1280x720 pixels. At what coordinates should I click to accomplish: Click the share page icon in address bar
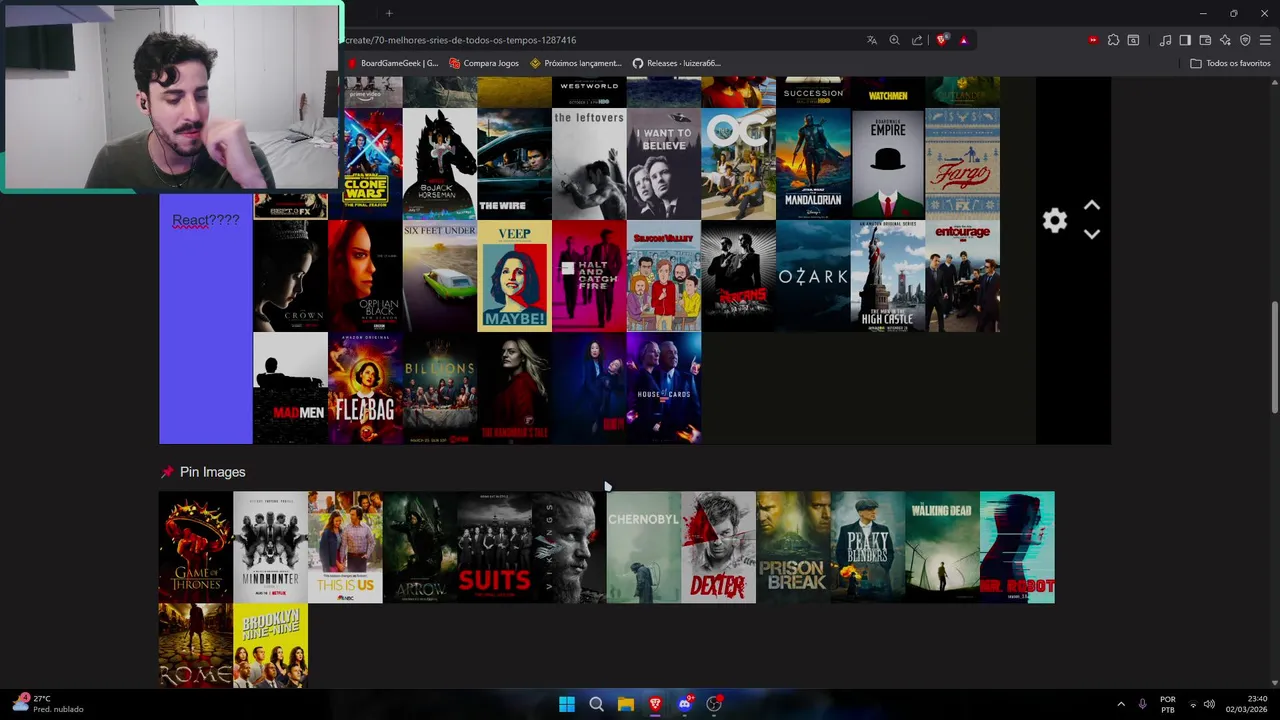918,40
